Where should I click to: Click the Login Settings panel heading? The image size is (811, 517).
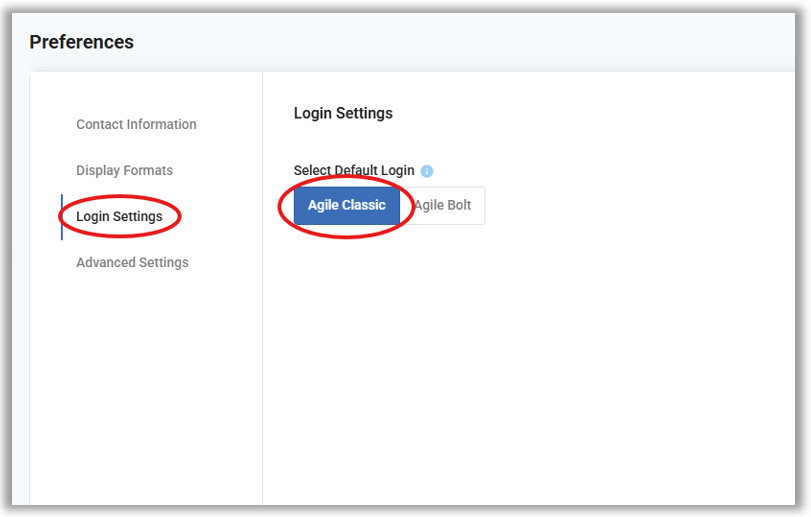343,113
